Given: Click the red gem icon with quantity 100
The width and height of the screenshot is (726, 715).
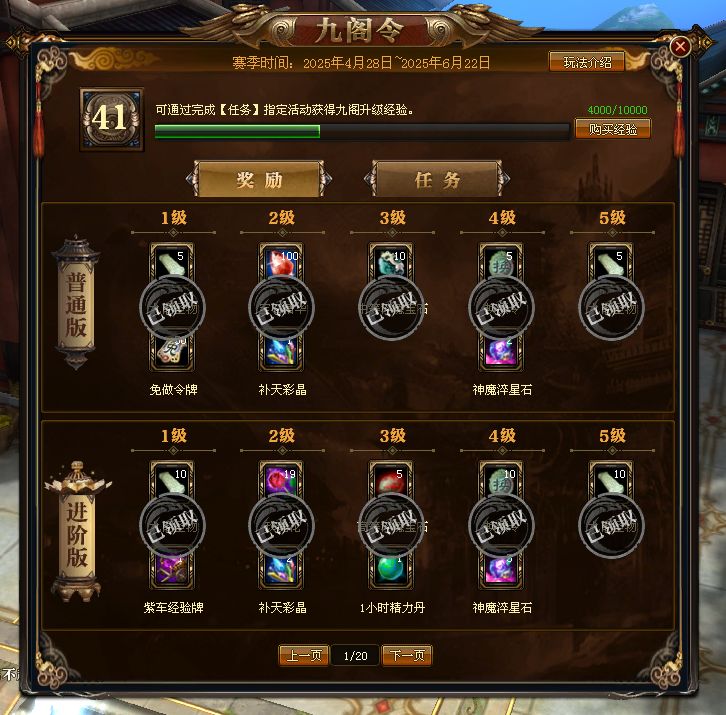Looking at the screenshot, I should pyautogui.click(x=281, y=263).
